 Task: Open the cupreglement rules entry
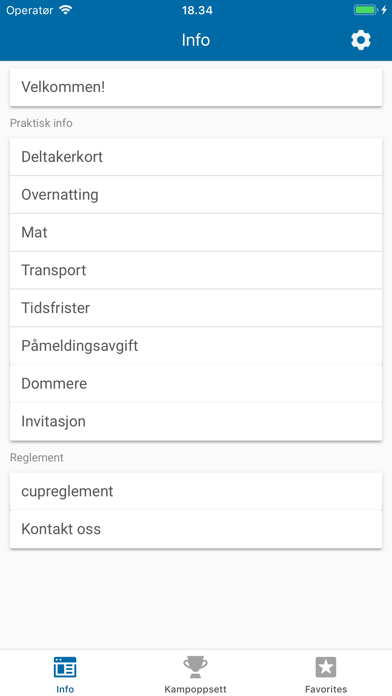point(196,491)
